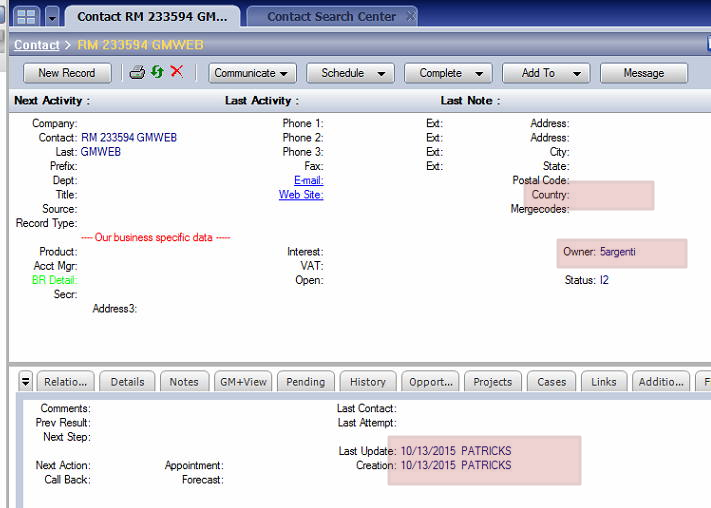This screenshot has width=711, height=508.
Task: Select the GM+View tab
Action: click(242, 382)
